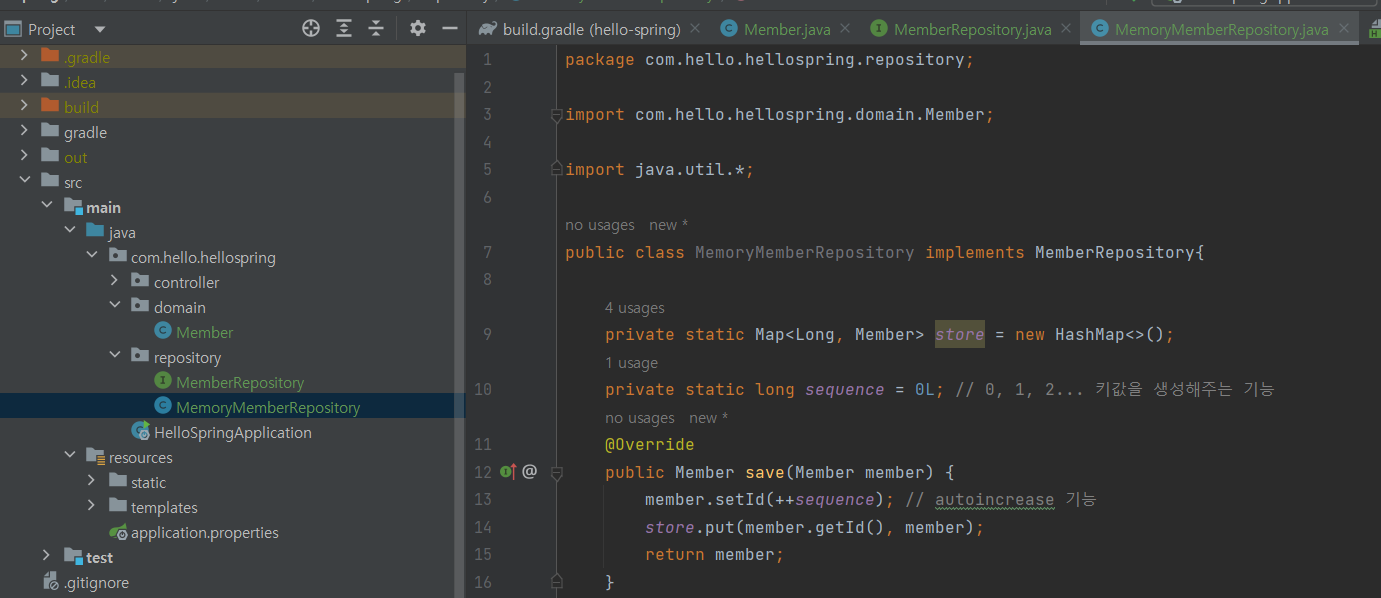Switch to Member.java tab
Viewport: 1381px width, 598px height.
pos(784,29)
